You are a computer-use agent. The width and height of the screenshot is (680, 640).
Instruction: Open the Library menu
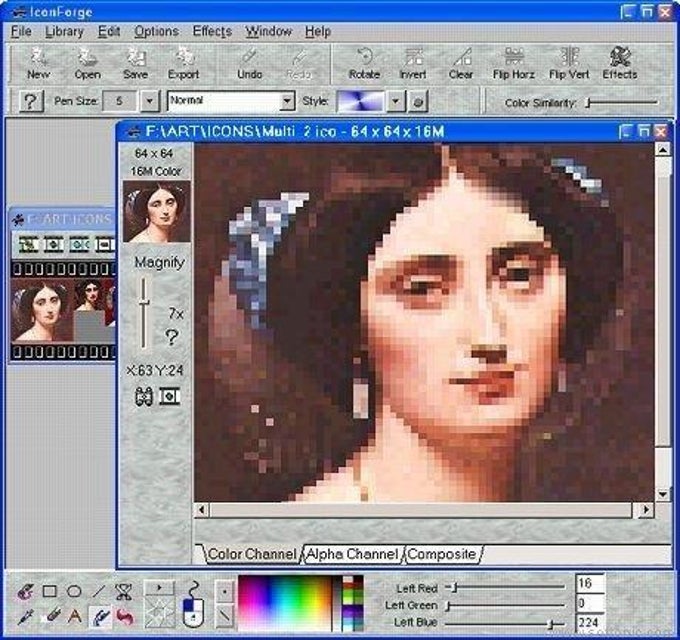(64, 32)
